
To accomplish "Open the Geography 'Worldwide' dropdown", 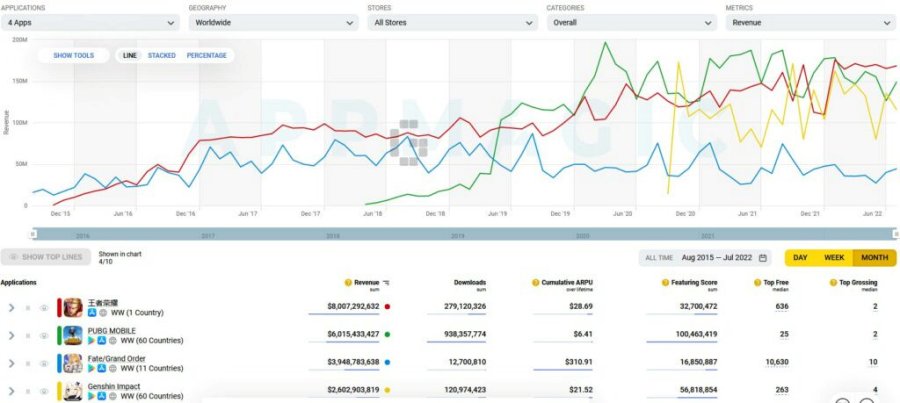I will point(274,23).
